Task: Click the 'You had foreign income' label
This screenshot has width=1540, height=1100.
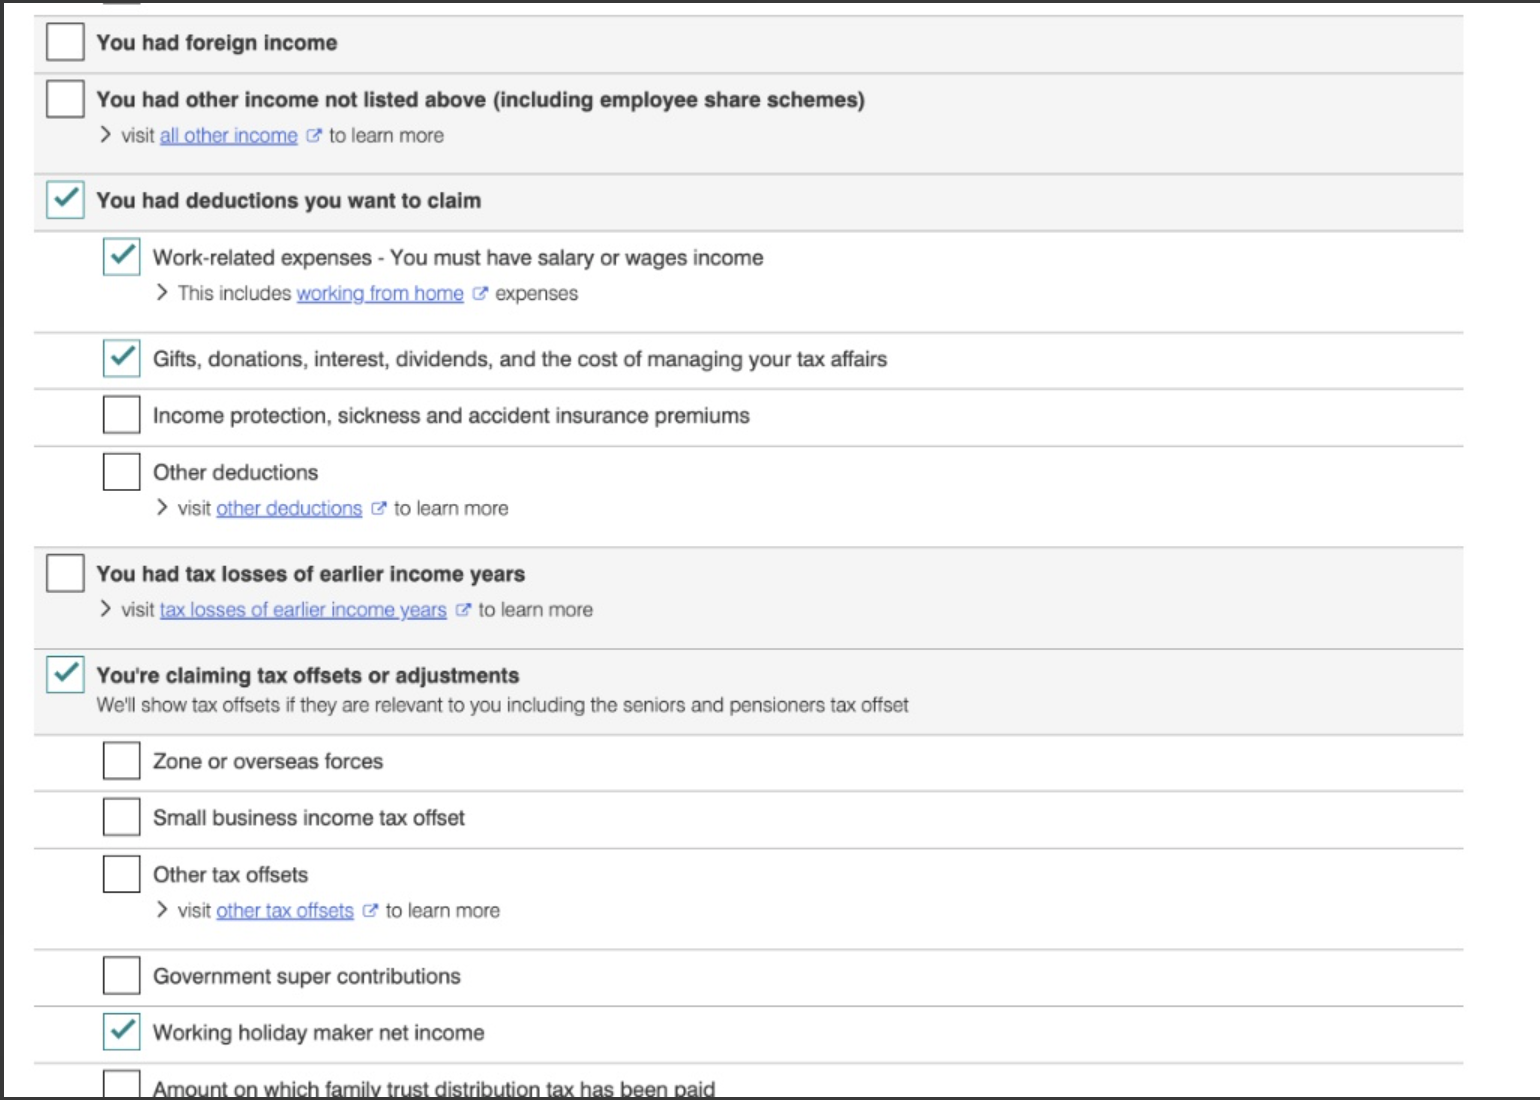Action: 217,43
